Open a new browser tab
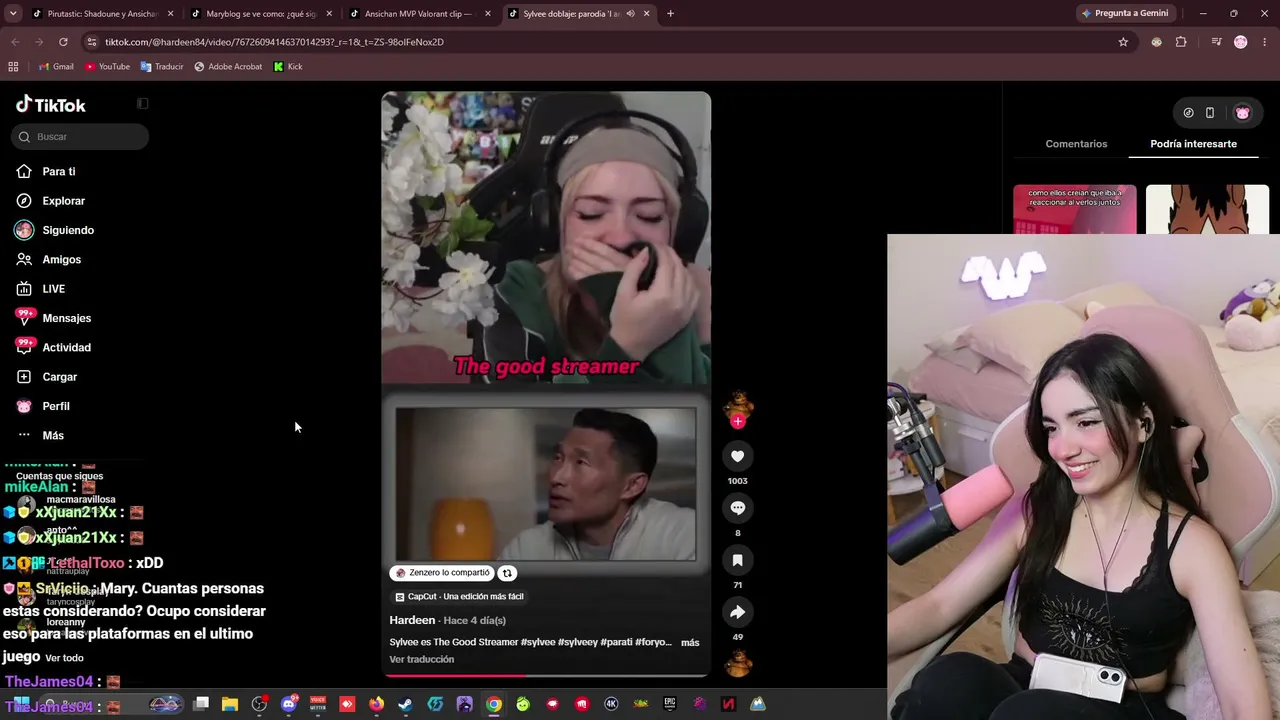This screenshot has width=1280, height=720. pyautogui.click(x=670, y=14)
